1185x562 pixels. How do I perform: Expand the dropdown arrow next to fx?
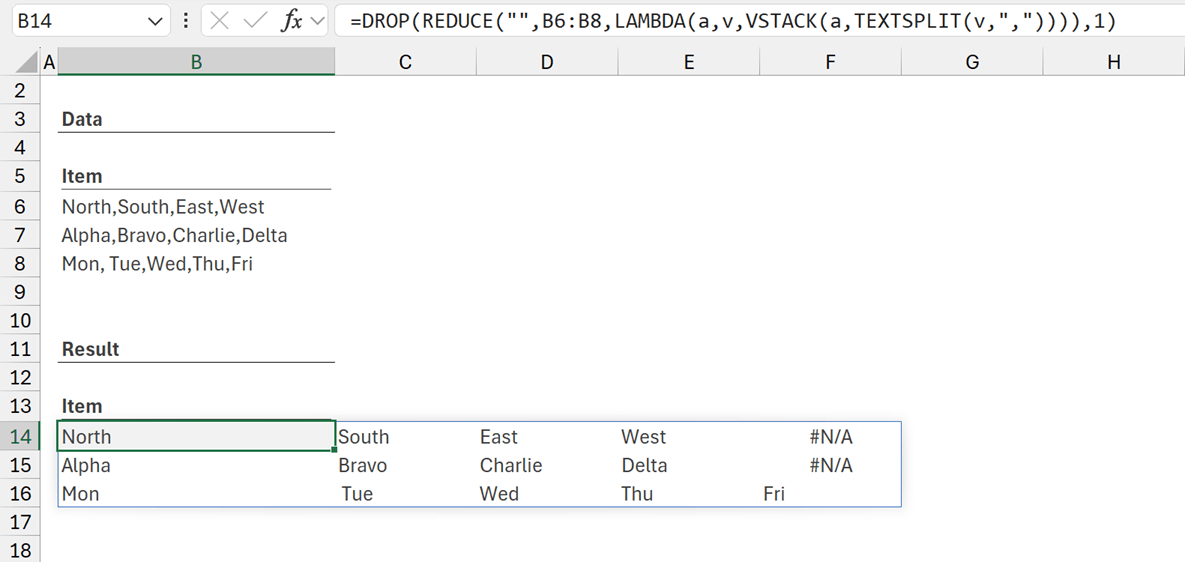(318, 21)
